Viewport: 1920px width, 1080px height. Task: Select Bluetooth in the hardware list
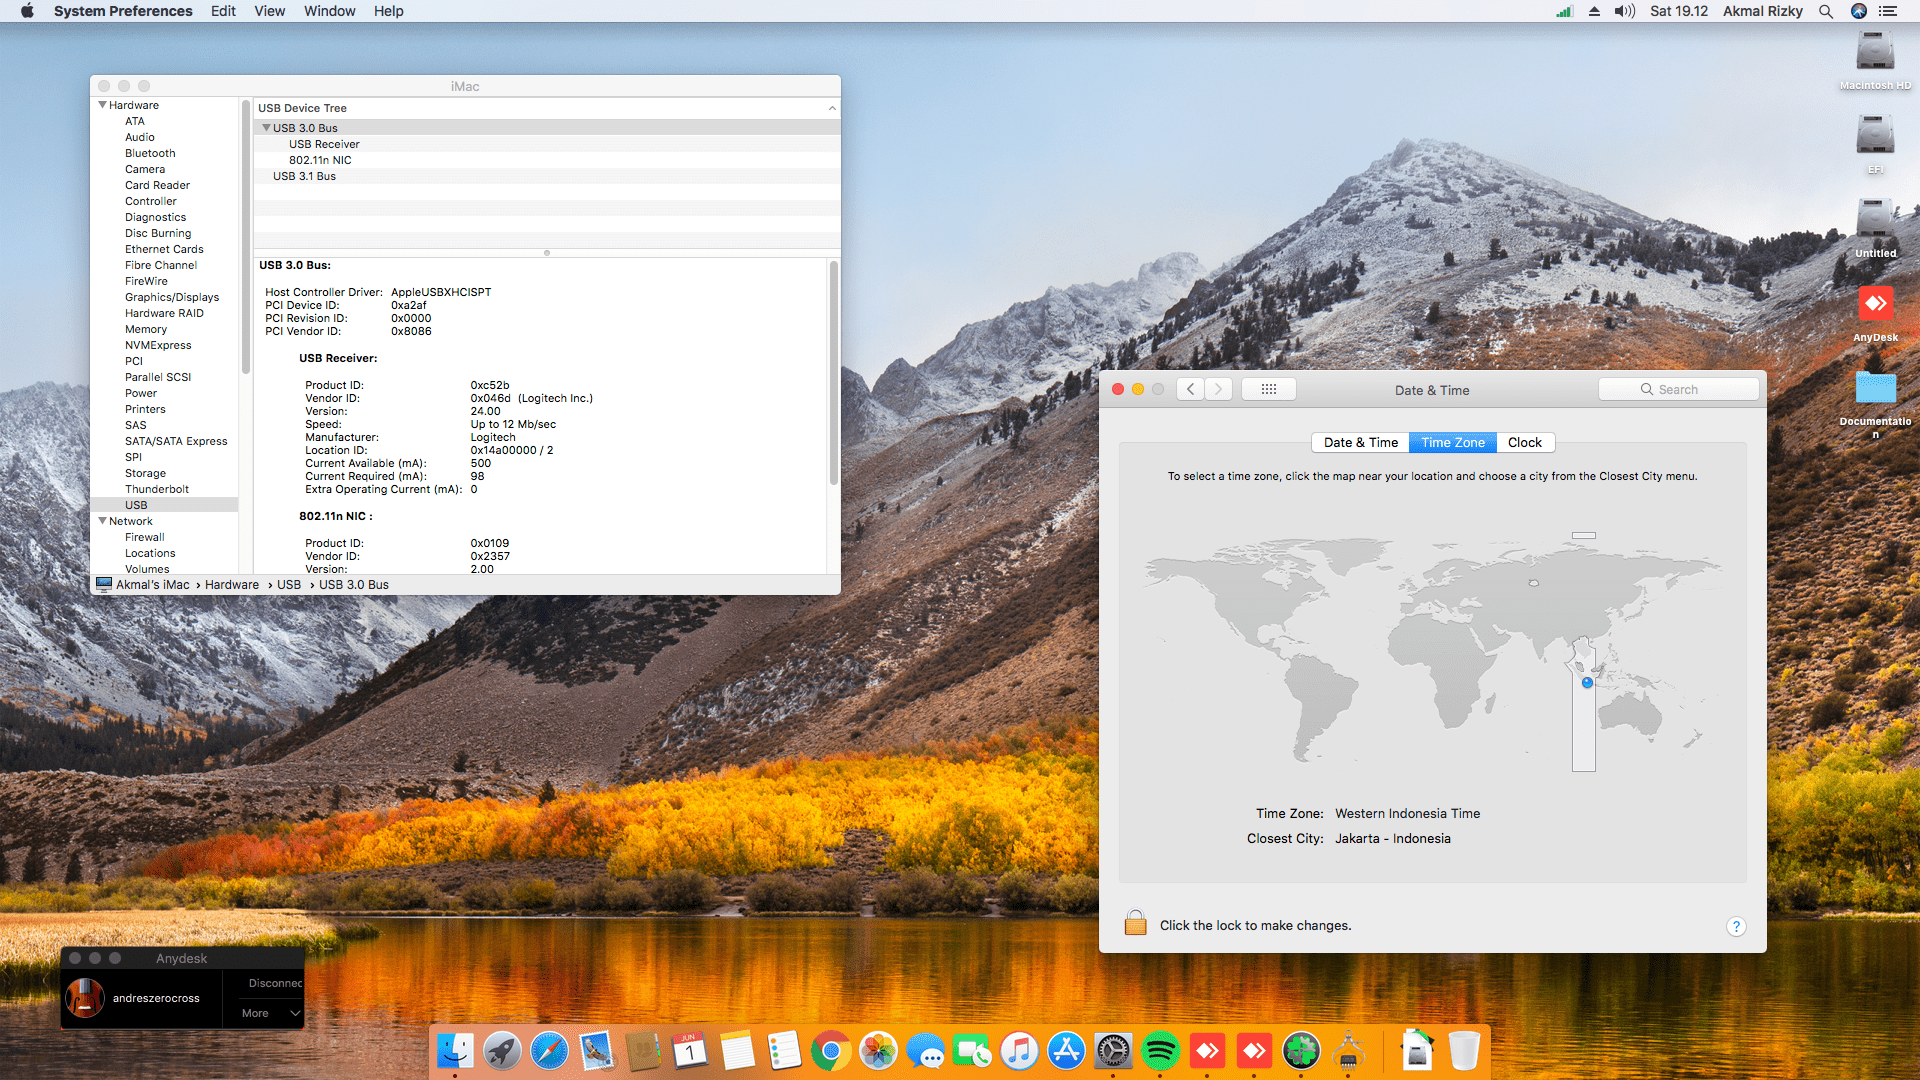pyautogui.click(x=150, y=153)
